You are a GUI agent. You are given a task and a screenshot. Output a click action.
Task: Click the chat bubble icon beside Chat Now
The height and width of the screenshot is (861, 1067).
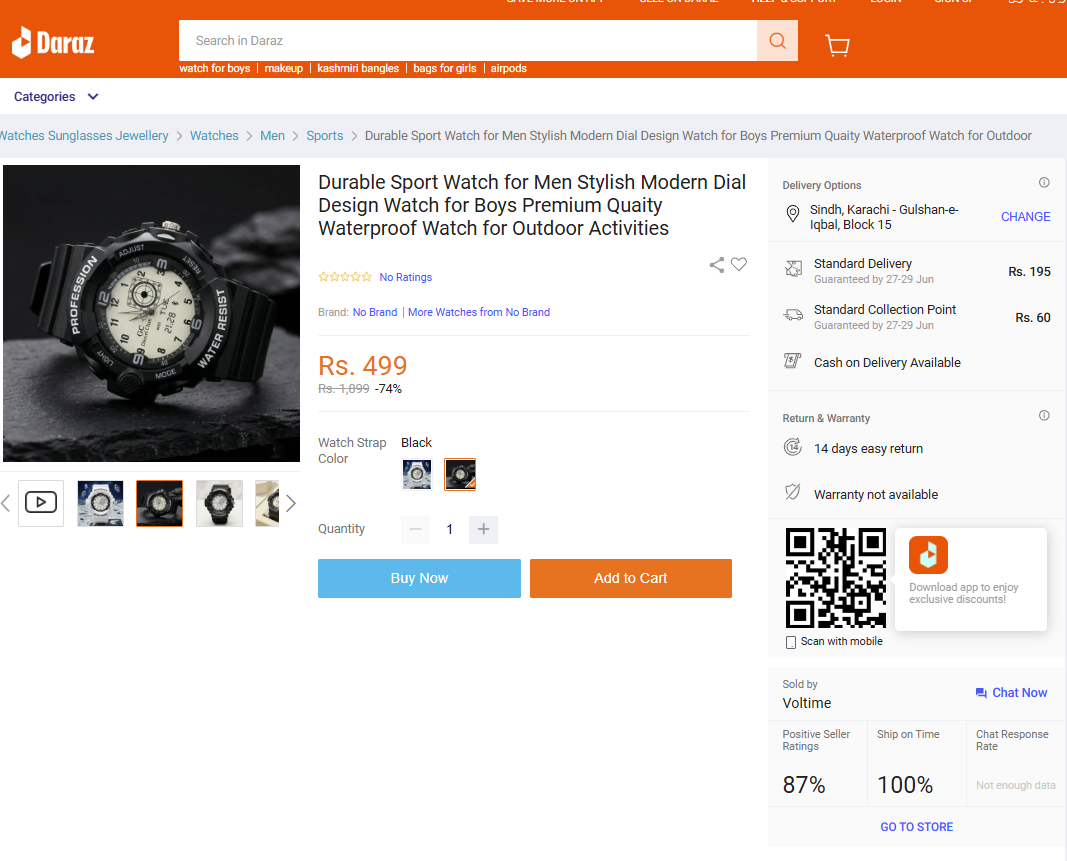981,693
